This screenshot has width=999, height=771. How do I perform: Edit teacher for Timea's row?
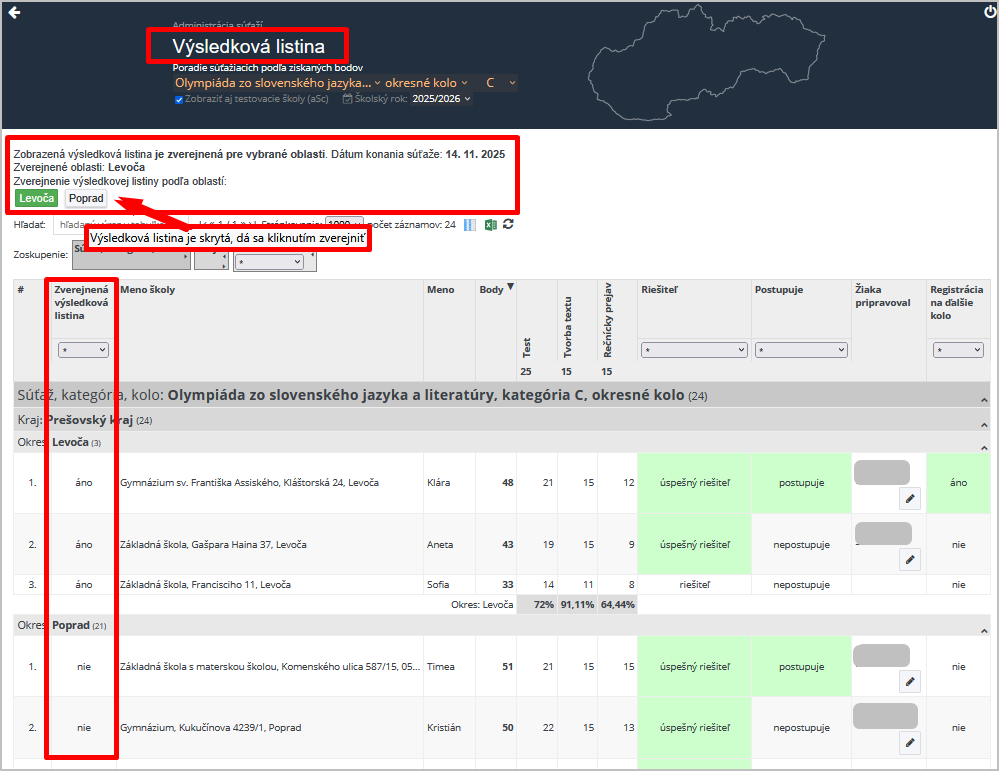tap(909, 682)
